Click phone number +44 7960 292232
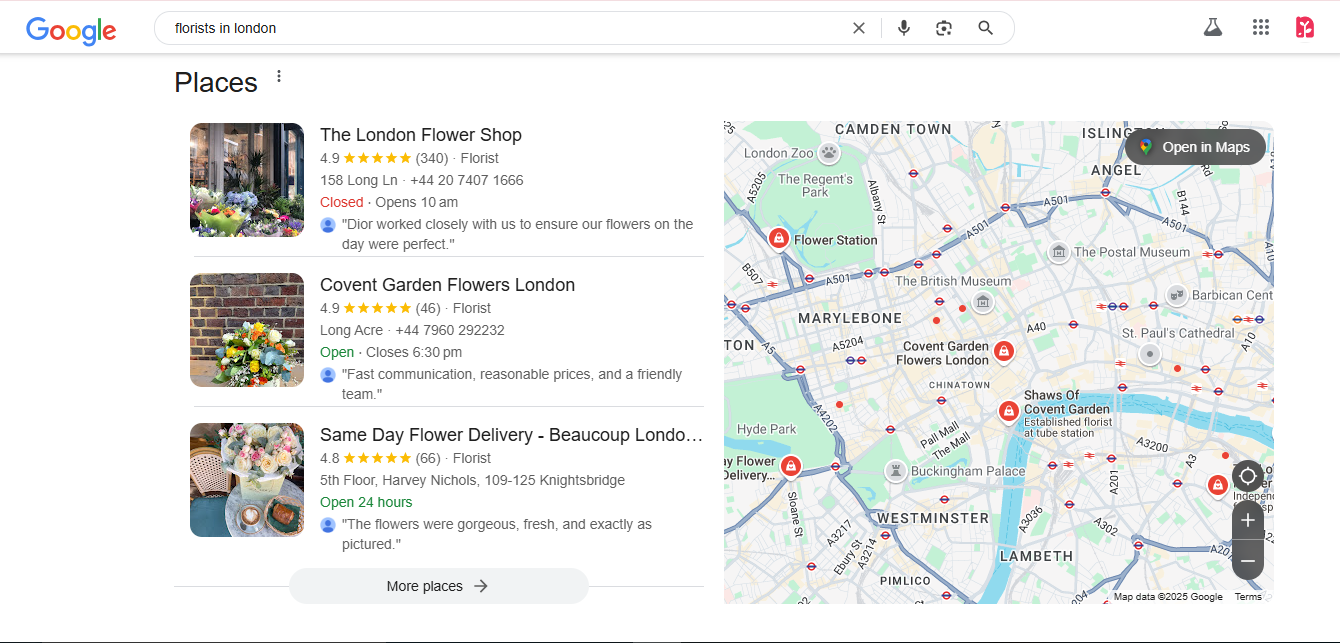The height and width of the screenshot is (643, 1340). coord(450,330)
